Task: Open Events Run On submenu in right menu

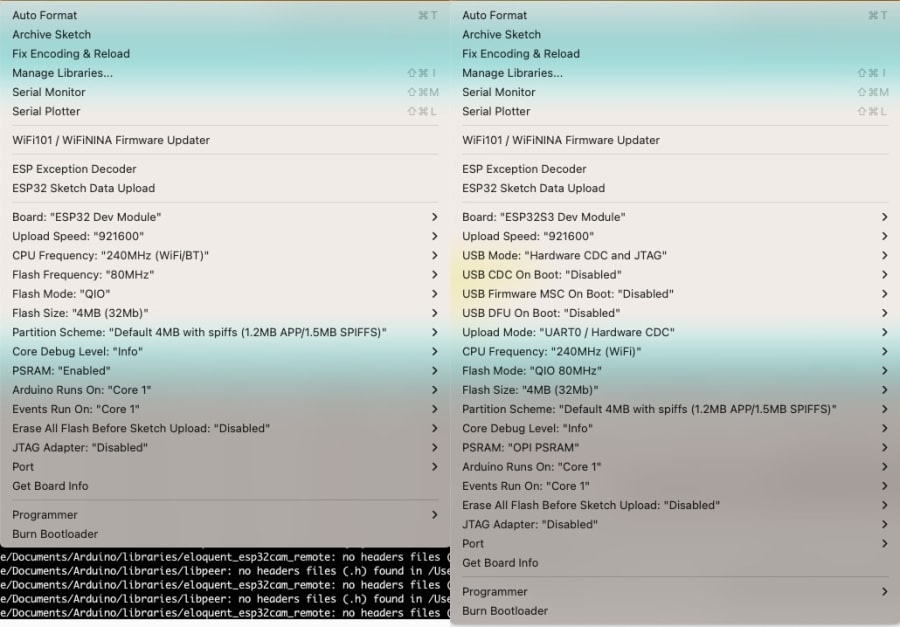Action: click(x=675, y=486)
